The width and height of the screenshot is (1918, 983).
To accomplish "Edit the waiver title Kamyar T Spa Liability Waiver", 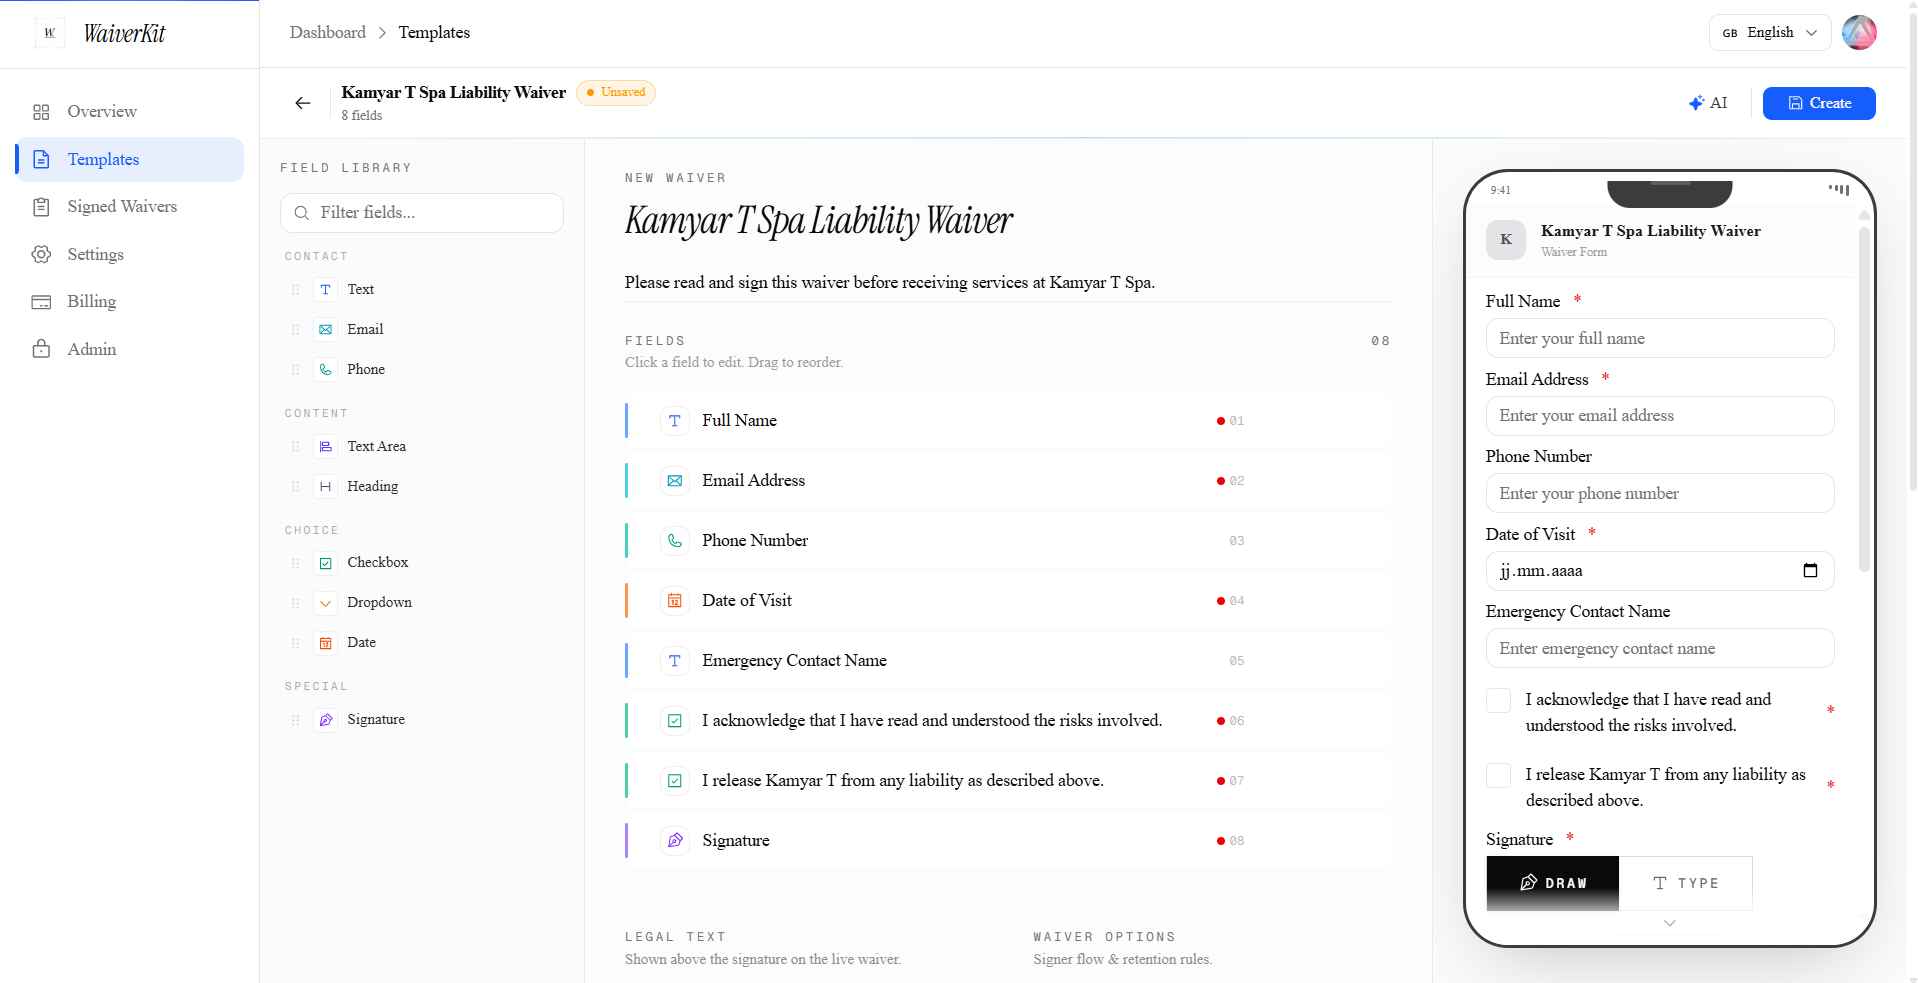I will coord(819,221).
